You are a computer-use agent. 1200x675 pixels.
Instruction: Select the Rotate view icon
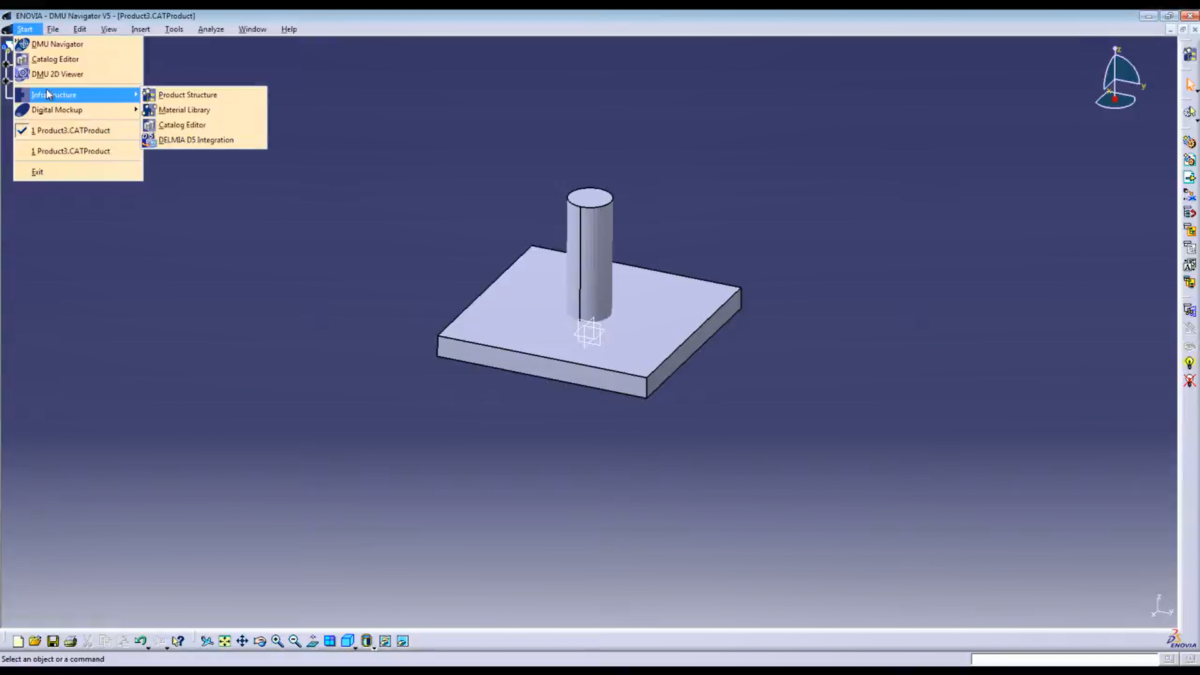260,641
